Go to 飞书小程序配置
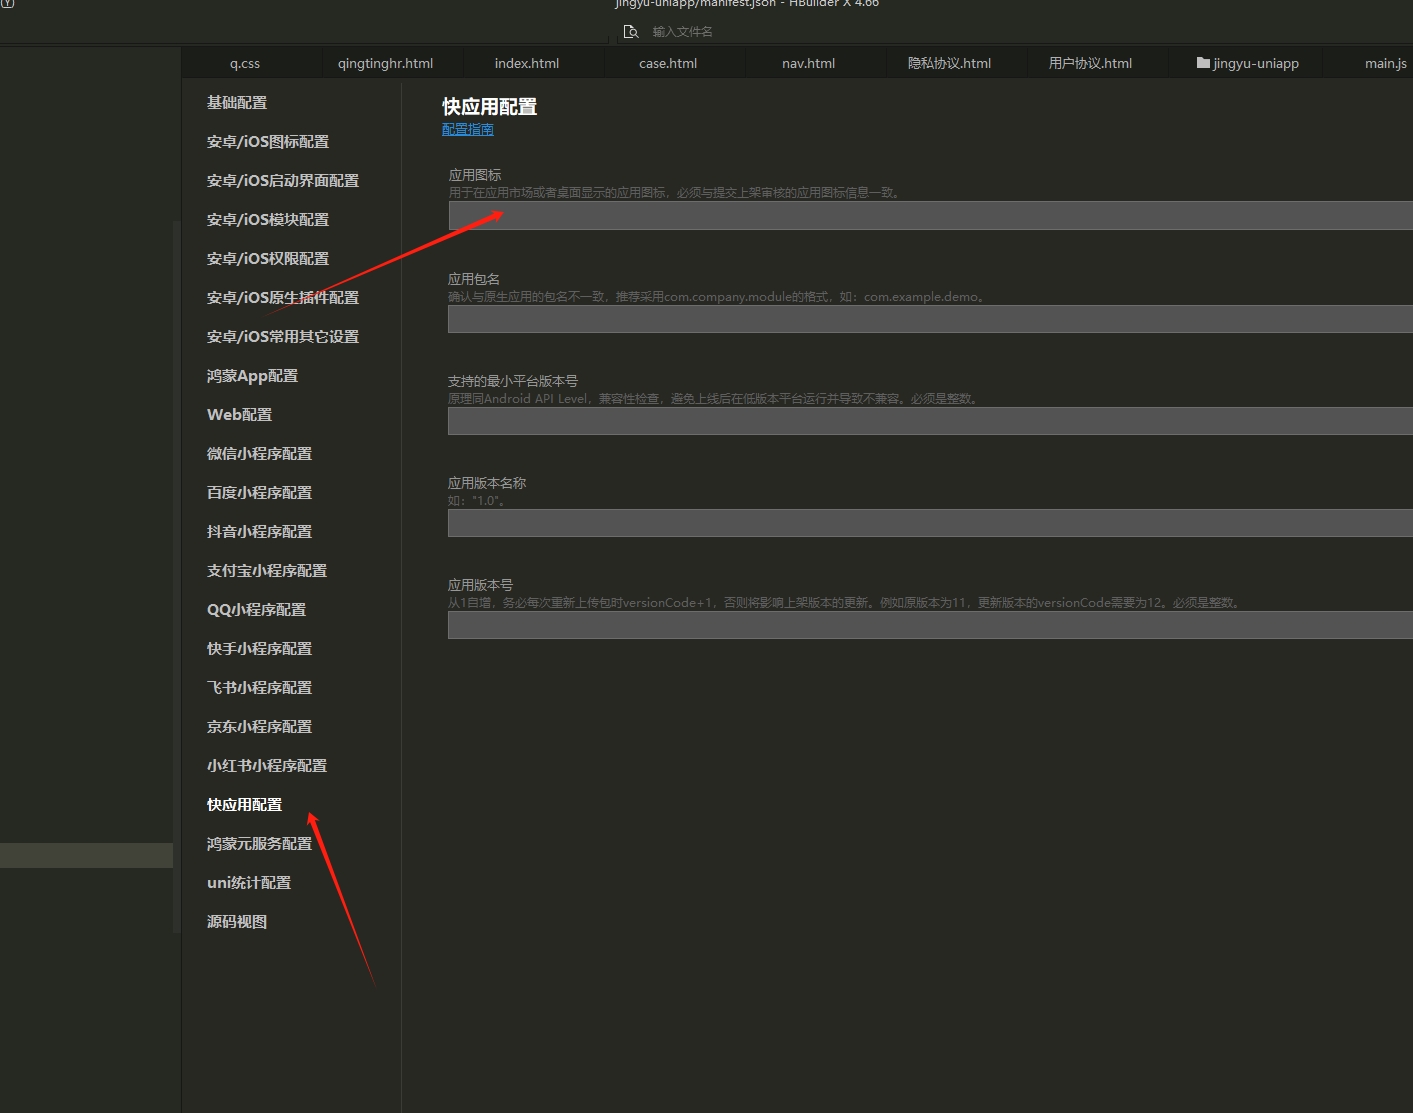 click(x=259, y=688)
